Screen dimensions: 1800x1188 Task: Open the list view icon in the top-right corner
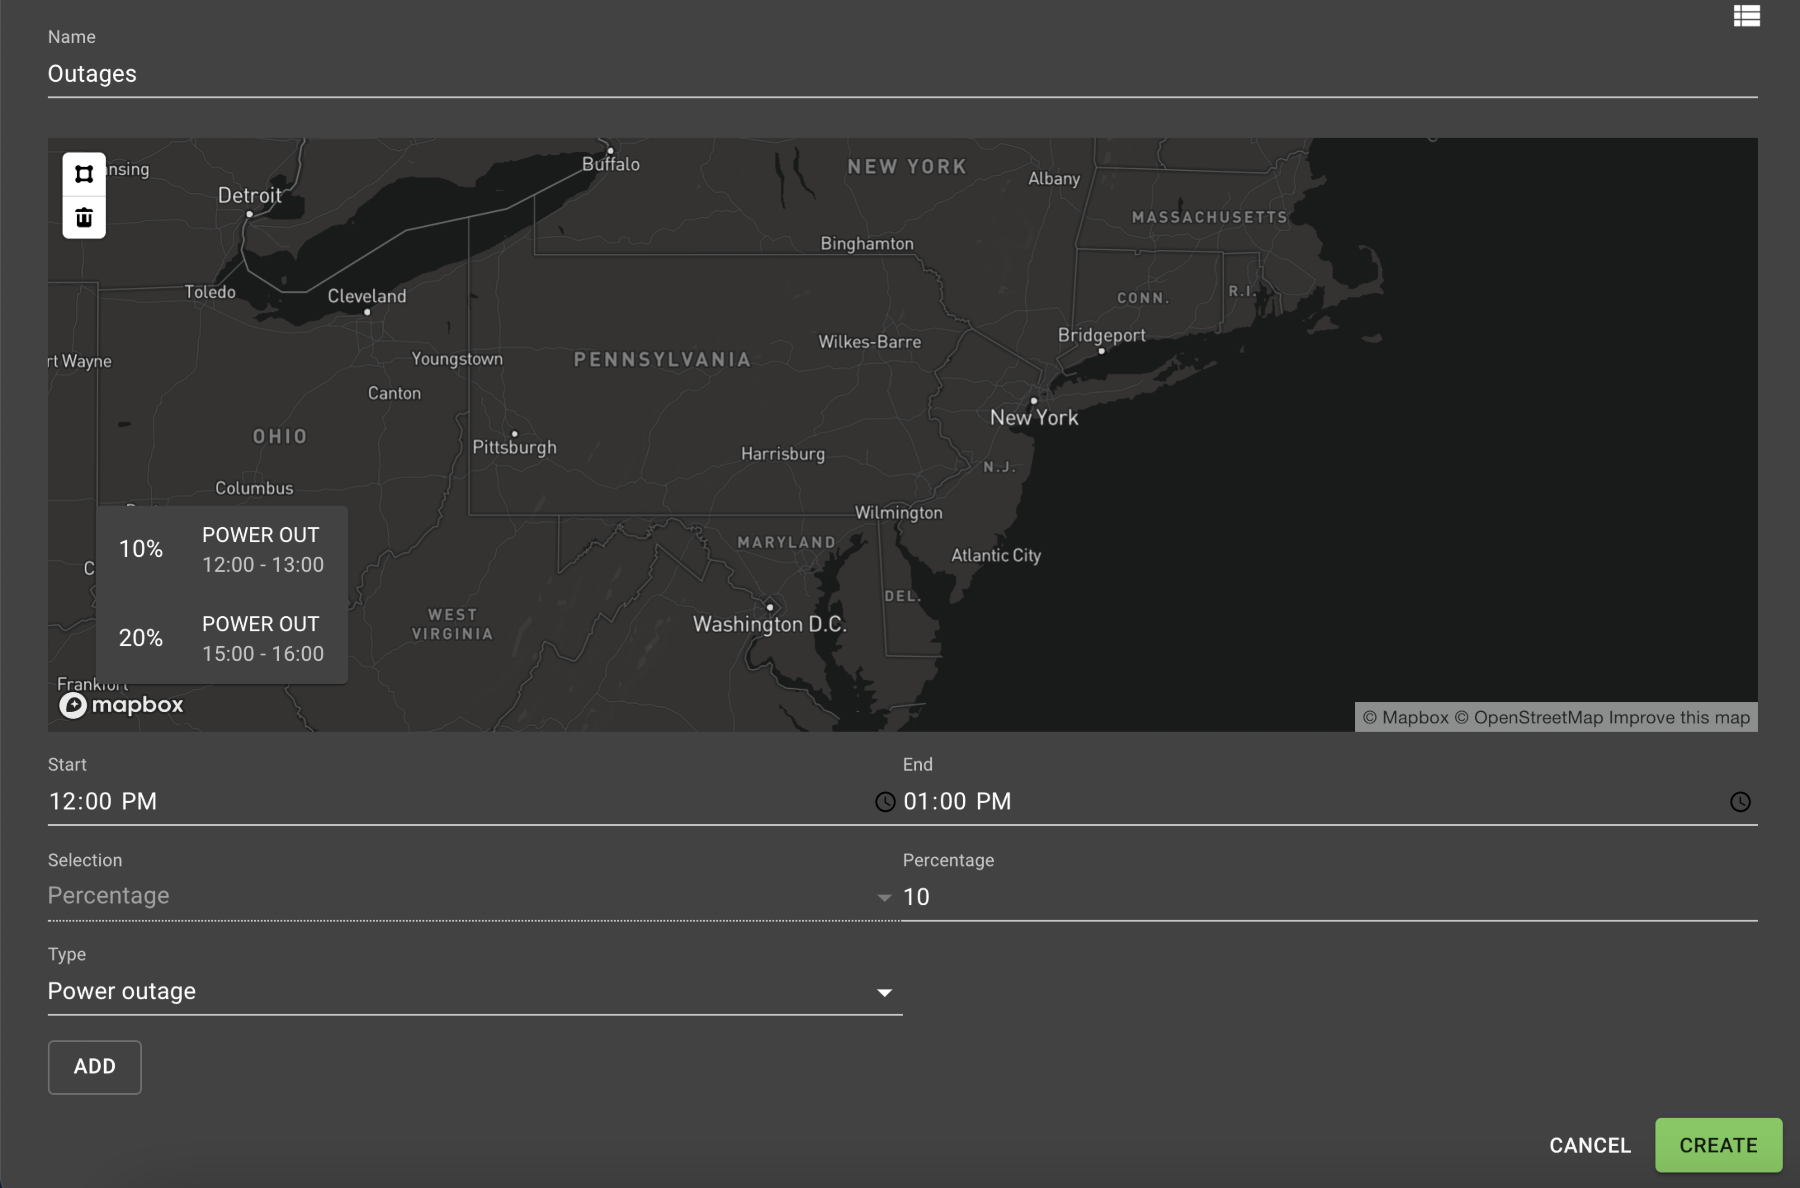[1748, 16]
